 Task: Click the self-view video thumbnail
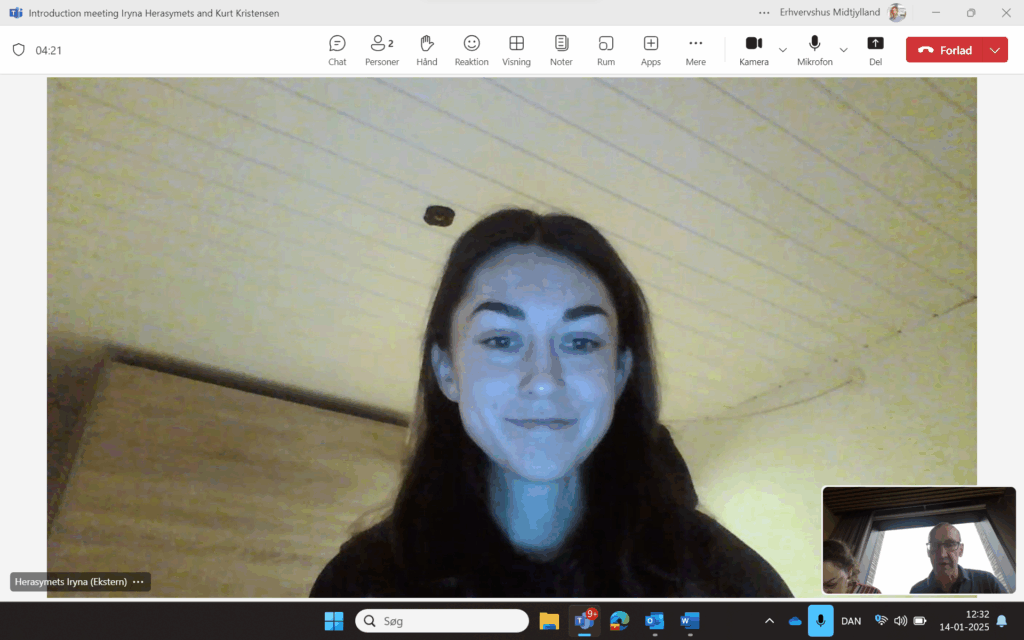(918, 540)
